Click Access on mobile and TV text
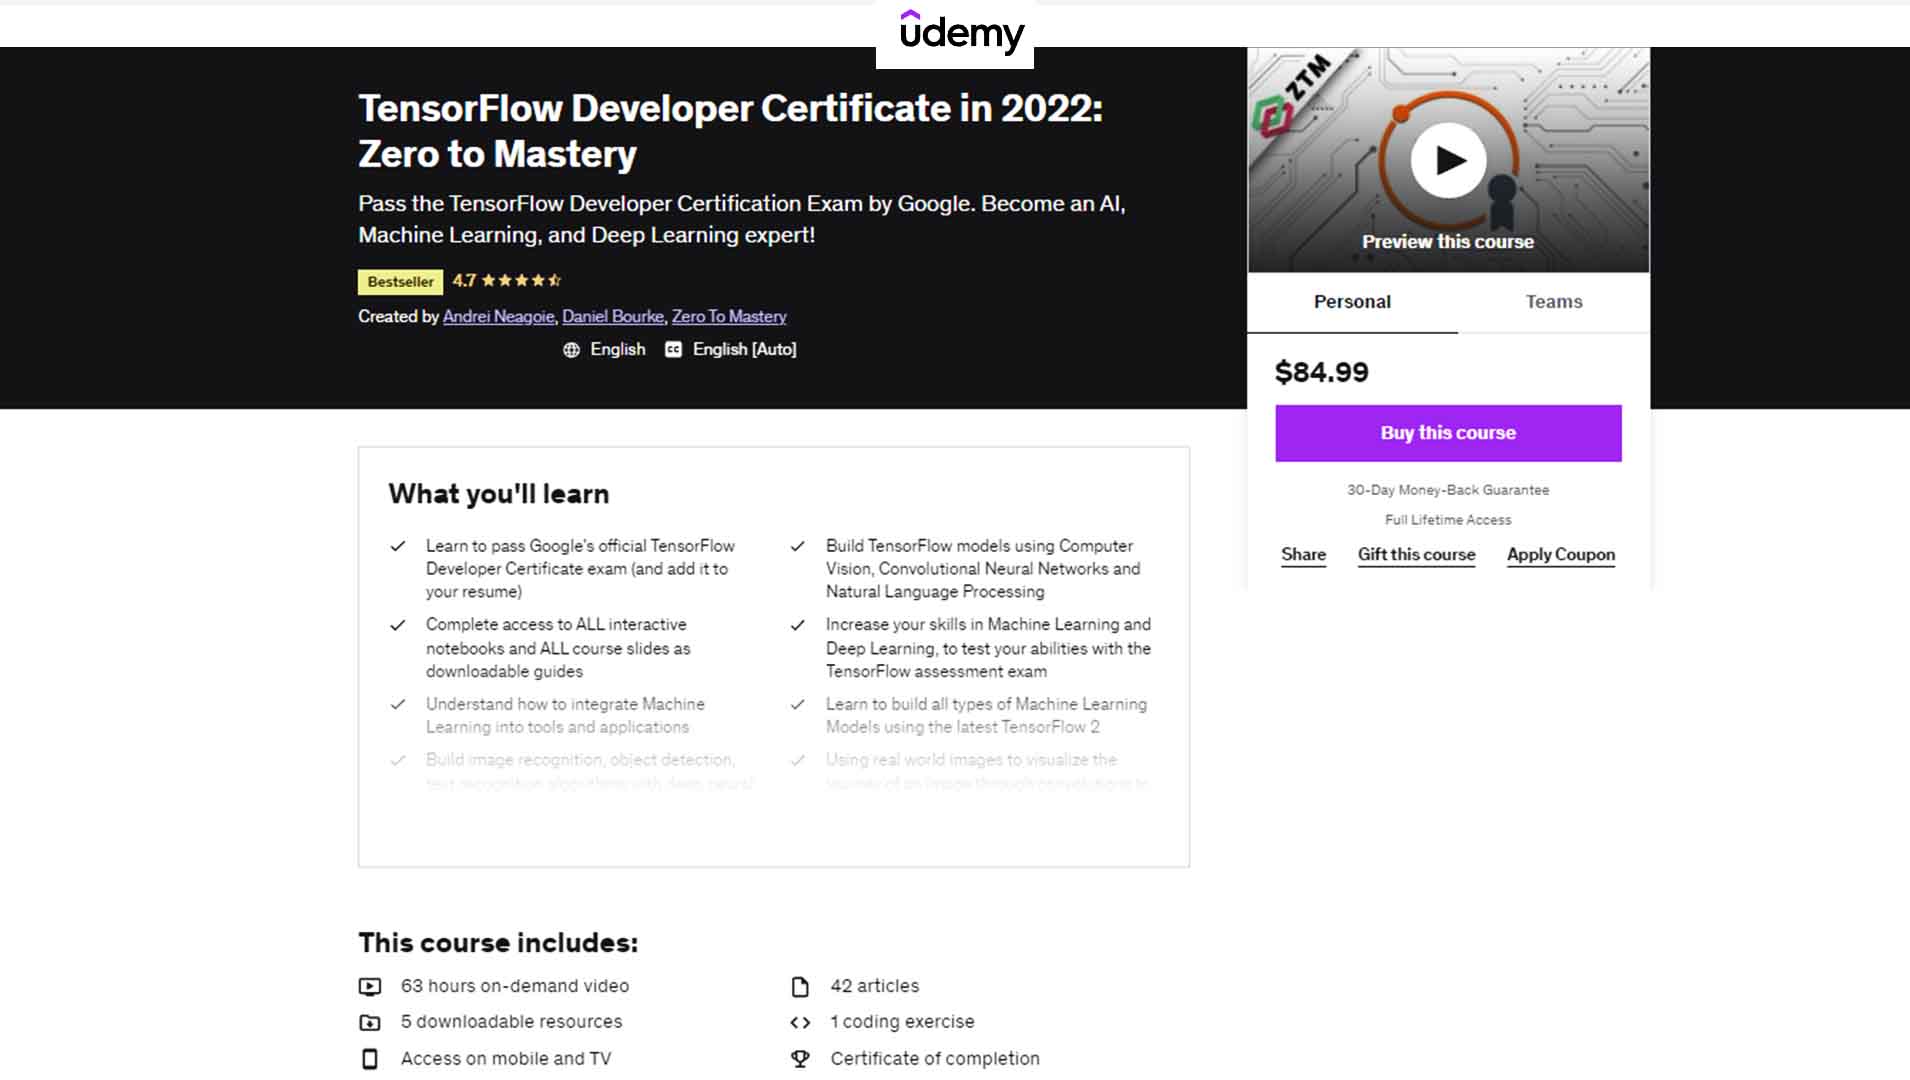1910x1080 pixels. click(x=506, y=1059)
